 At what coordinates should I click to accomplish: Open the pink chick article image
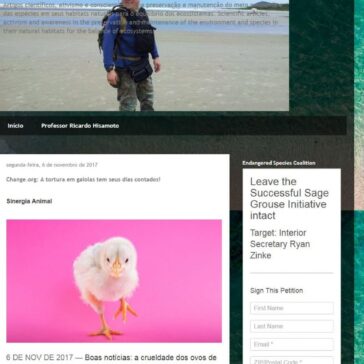click(x=114, y=281)
